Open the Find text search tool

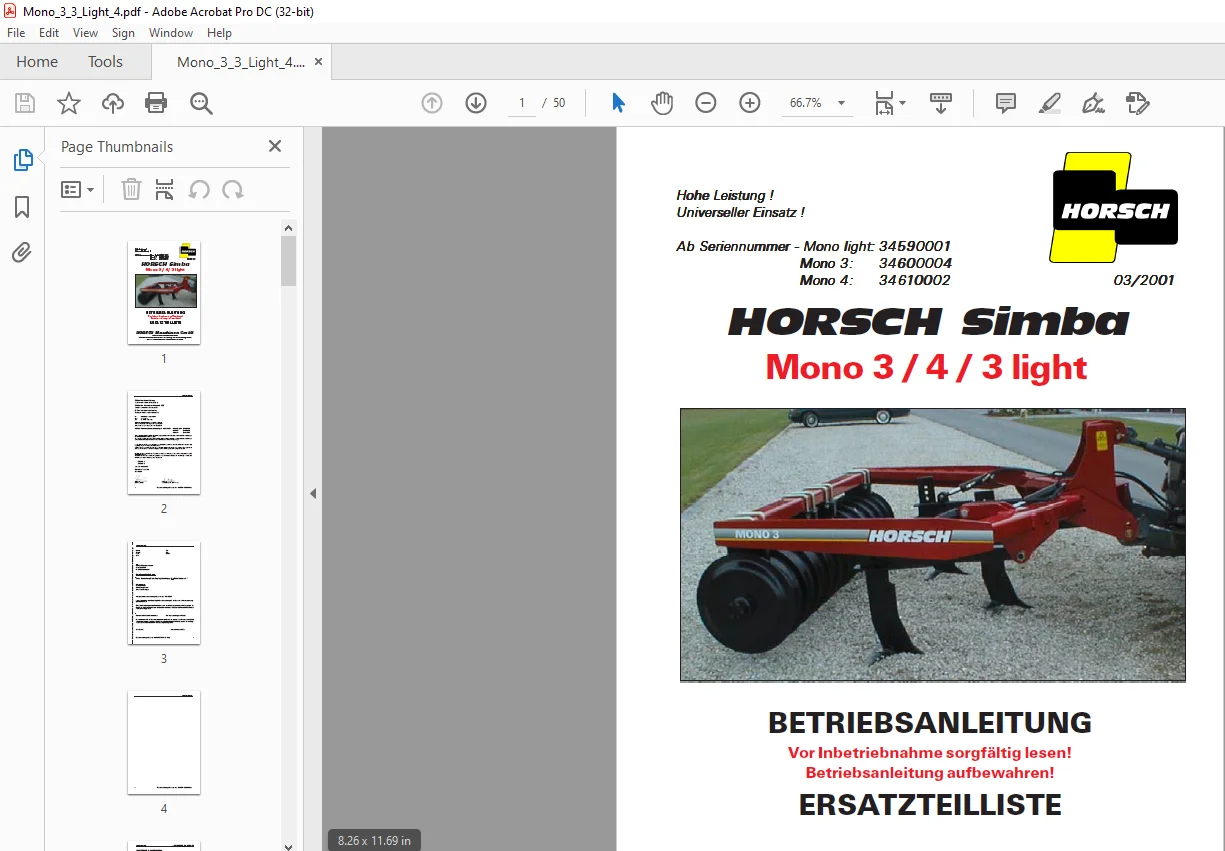click(201, 103)
